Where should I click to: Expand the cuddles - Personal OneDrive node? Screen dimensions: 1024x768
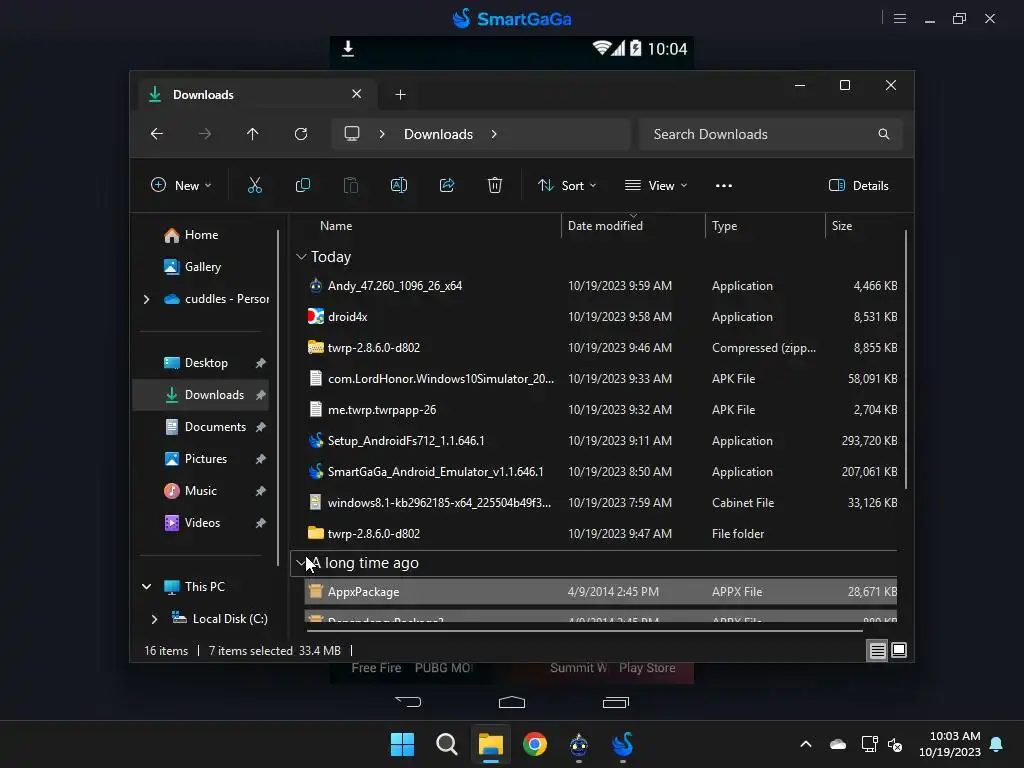point(146,299)
